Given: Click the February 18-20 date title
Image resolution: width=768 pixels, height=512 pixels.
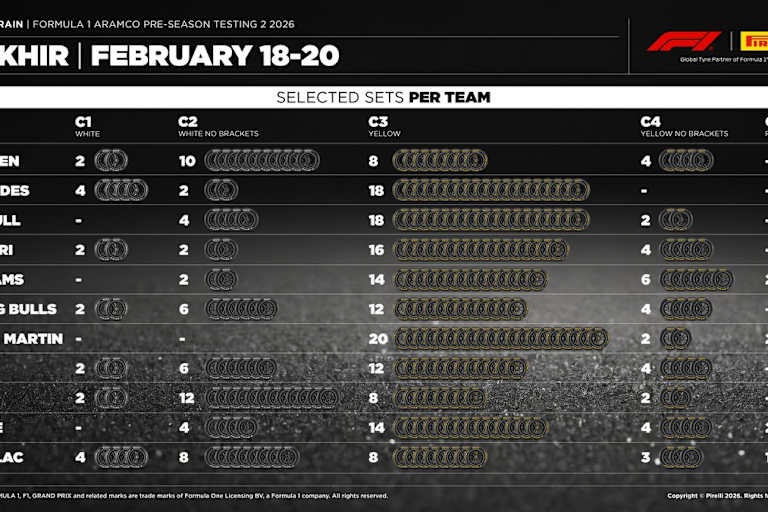Looking at the screenshot, I should pyautogui.click(x=214, y=54).
